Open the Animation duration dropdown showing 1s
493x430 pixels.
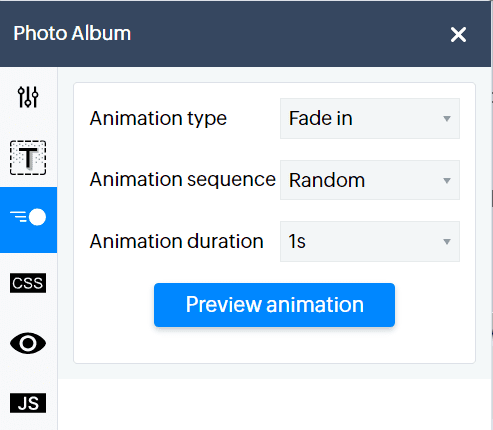pos(370,241)
